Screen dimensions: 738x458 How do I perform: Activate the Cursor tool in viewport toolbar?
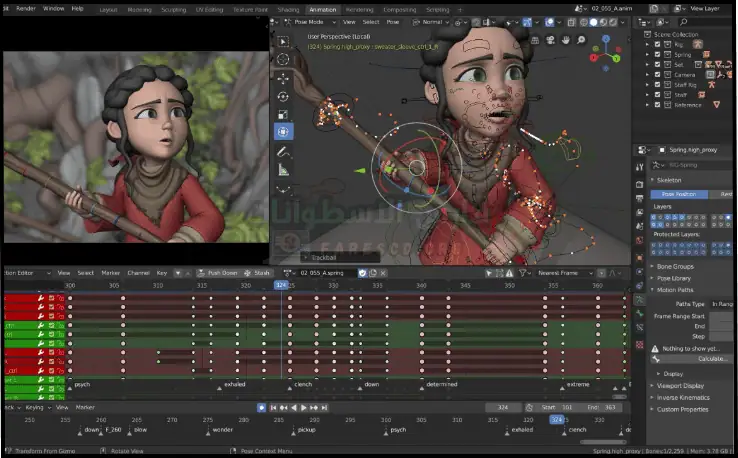click(x=283, y=59)
